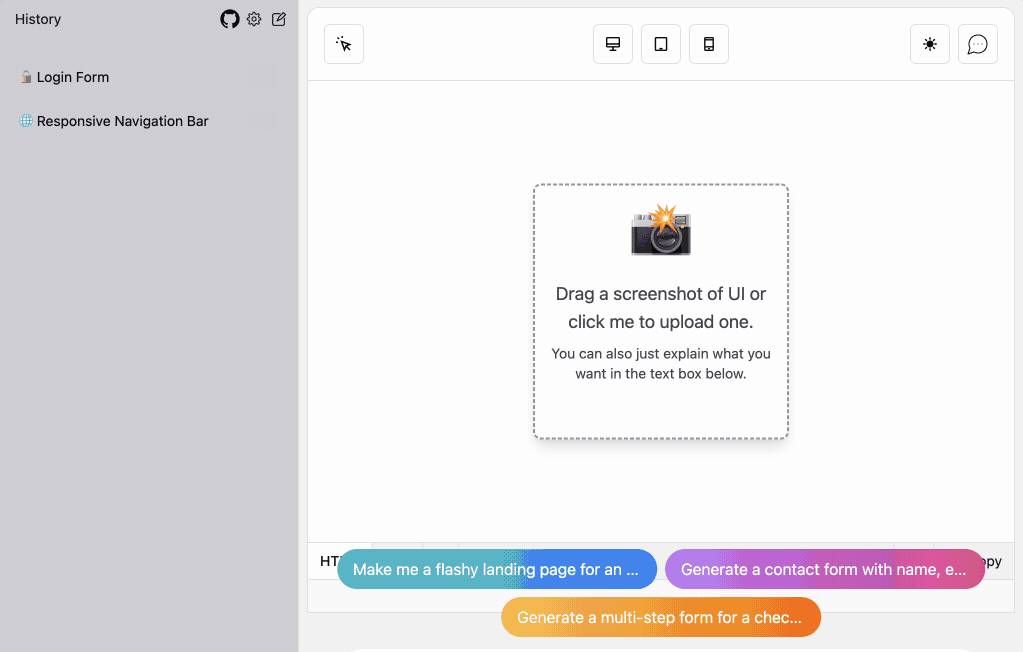Open the Responsive Navigation Bar history entry

click(122, 120)
